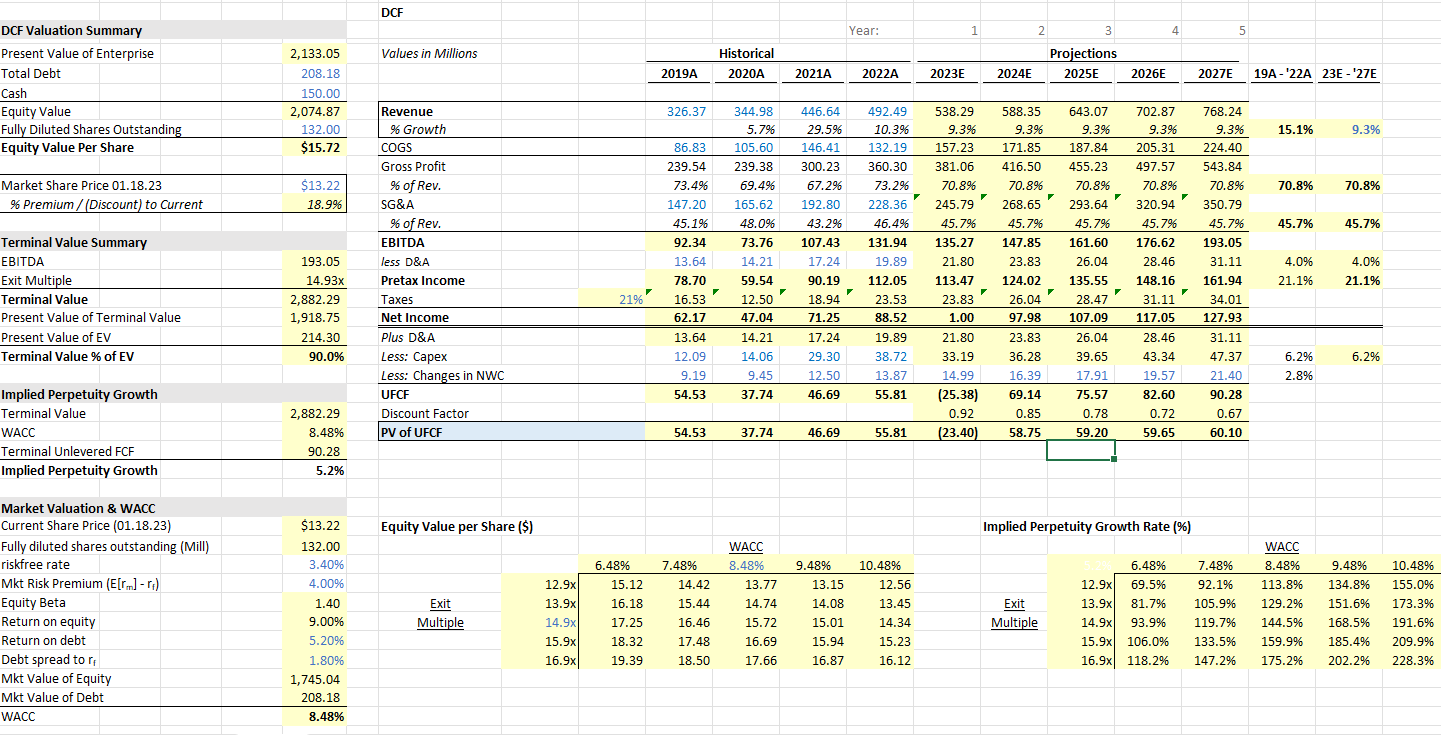Select the DCF Valuation Summary heading
This screenshot has height=735, width=1441.
coord(72,31)
